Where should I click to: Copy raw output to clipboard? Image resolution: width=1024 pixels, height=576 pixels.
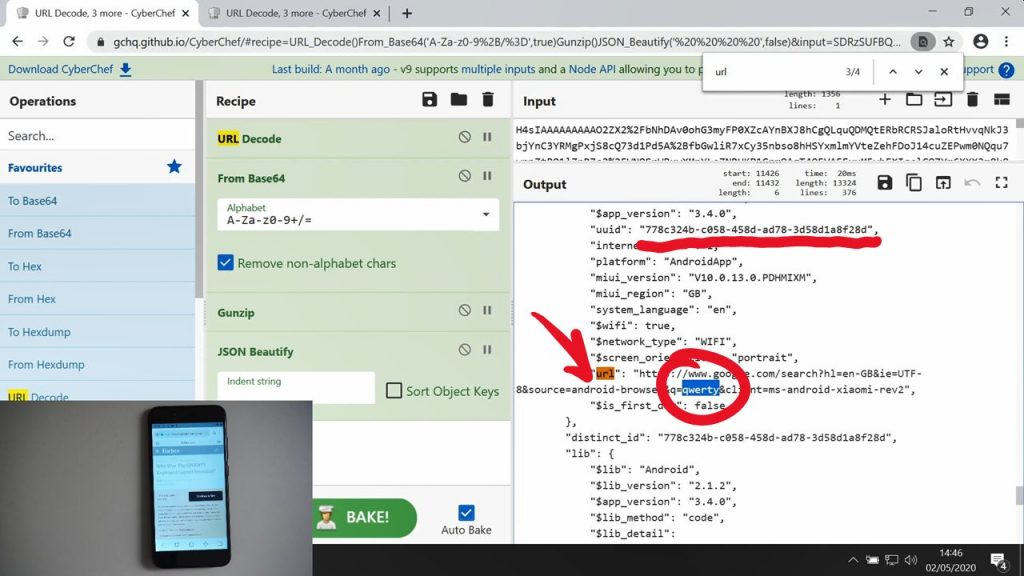point(914,183)
